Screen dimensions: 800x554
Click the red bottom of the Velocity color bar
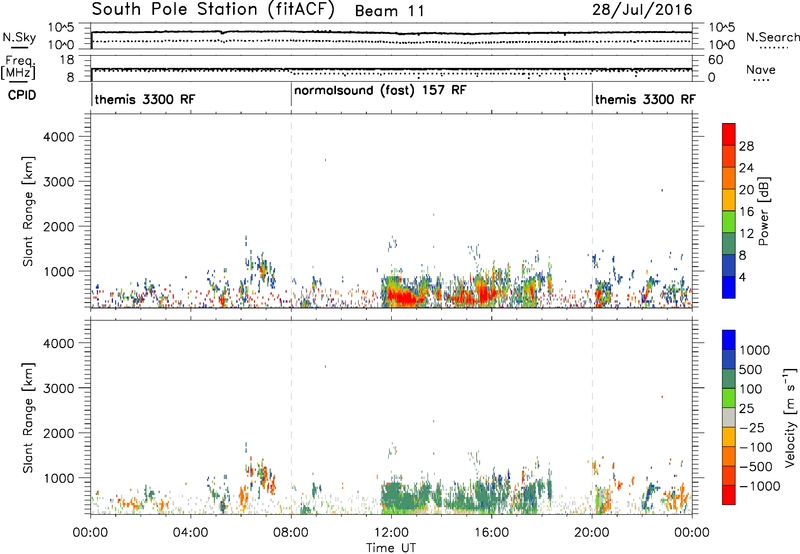pos(729,495)
